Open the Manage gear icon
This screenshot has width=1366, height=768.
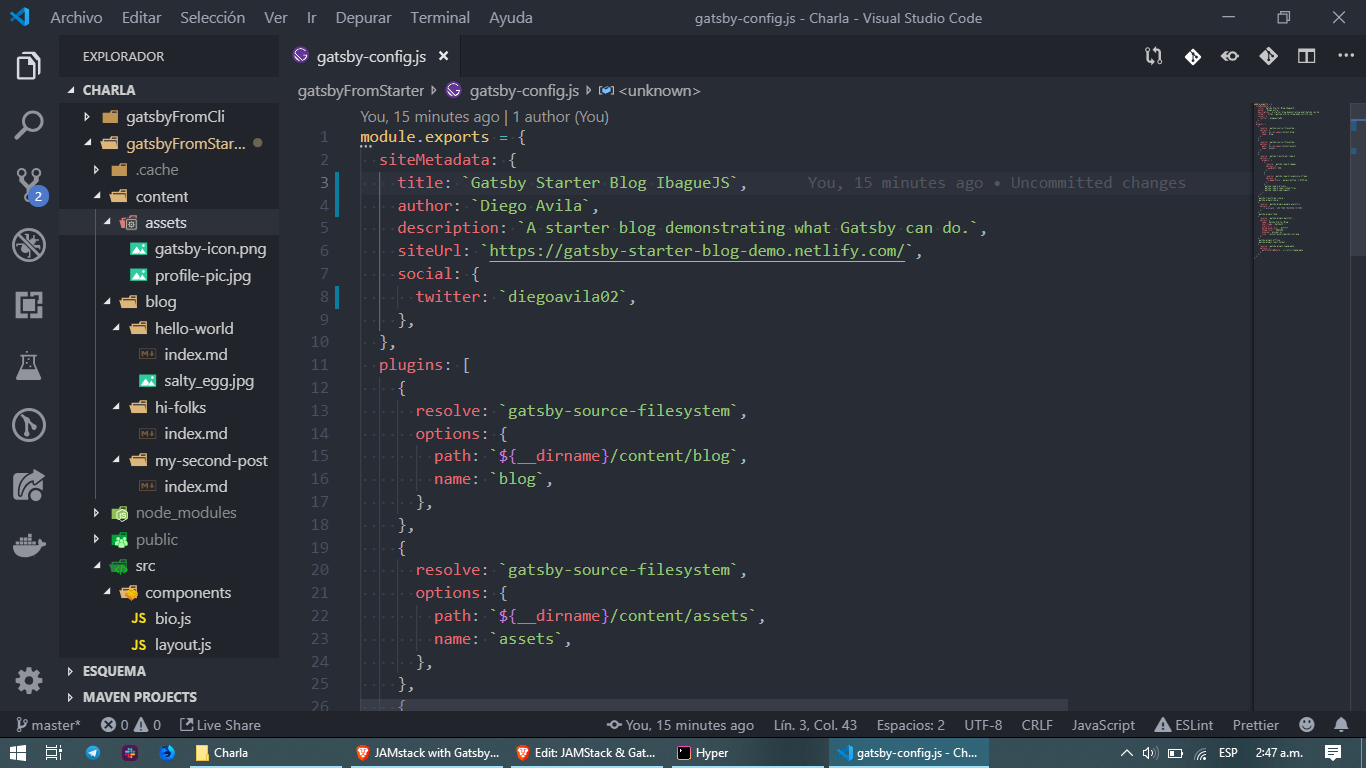tap(29, 680)
